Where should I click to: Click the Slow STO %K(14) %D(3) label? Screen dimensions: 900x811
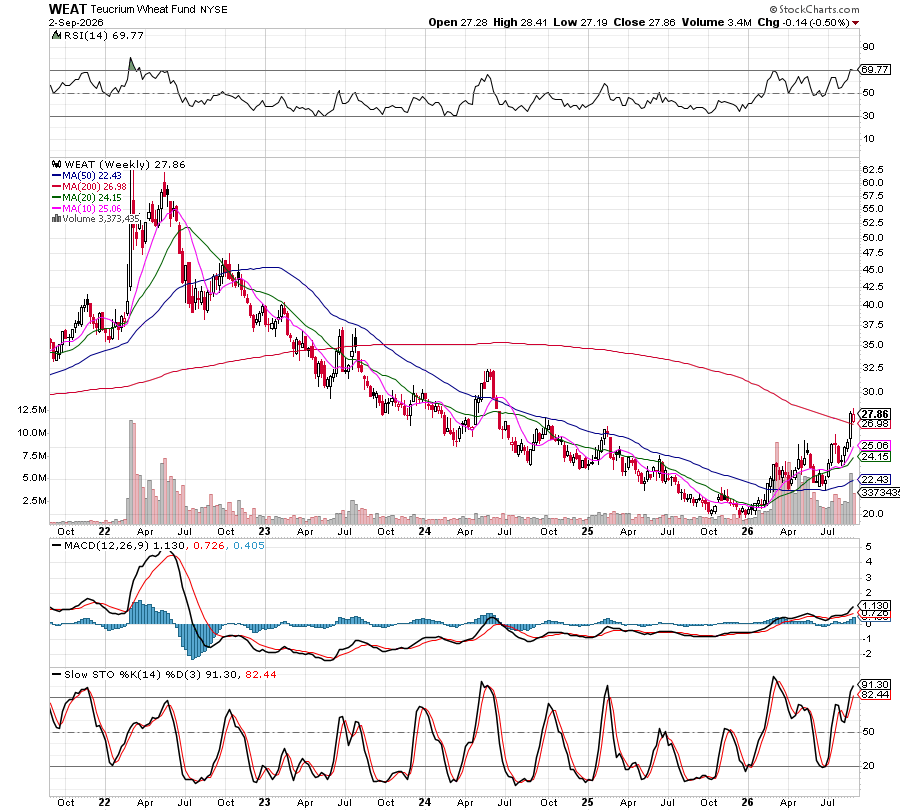(133, 674)
